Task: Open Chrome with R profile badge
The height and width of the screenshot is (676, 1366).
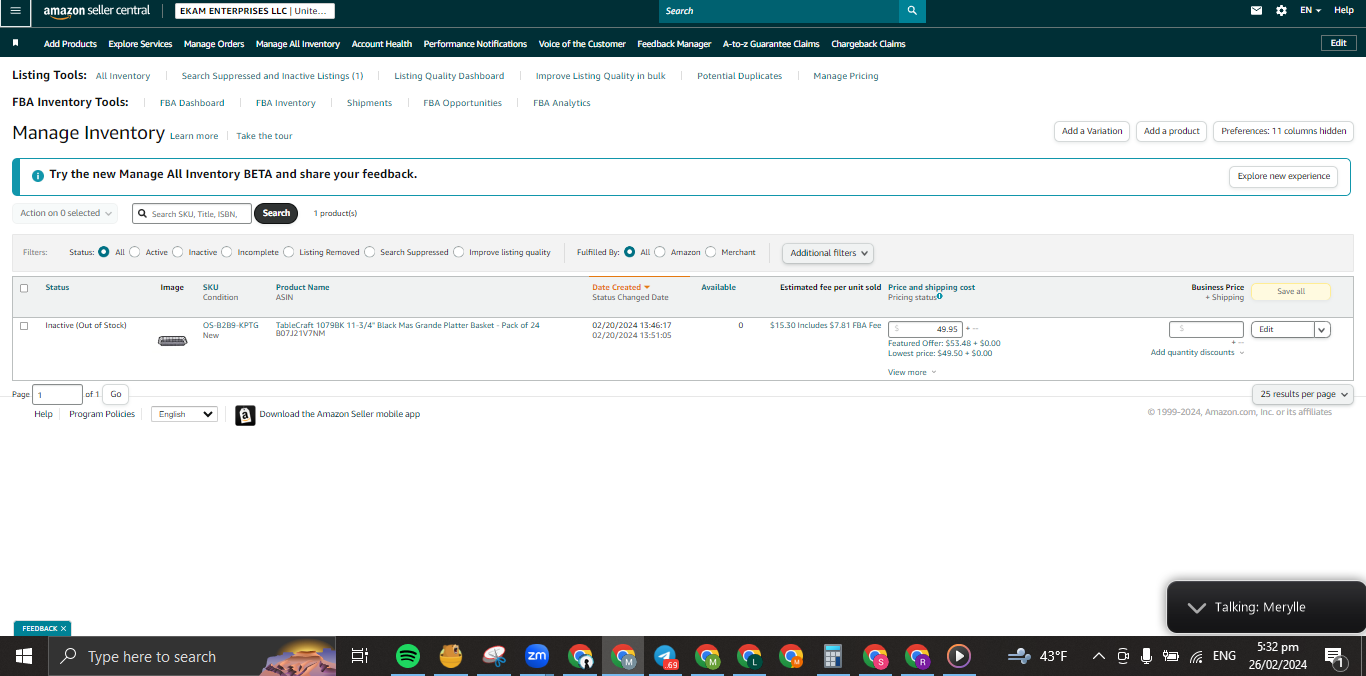Action: [918, 656]
